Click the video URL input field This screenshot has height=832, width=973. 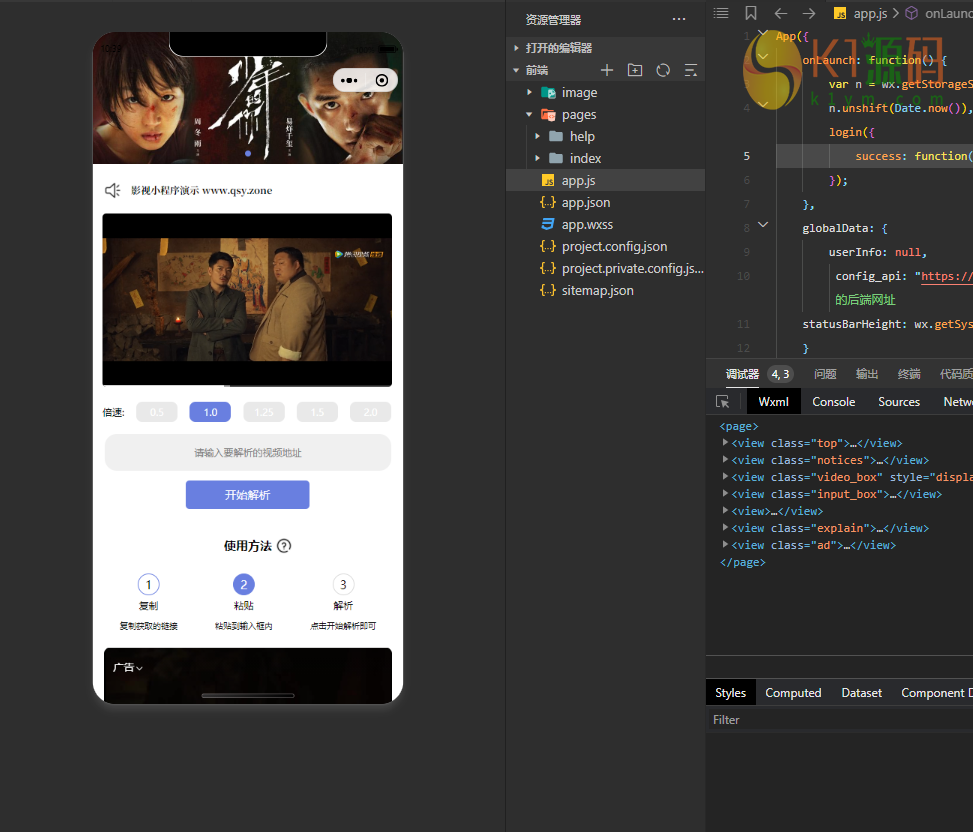click(247, 453)
